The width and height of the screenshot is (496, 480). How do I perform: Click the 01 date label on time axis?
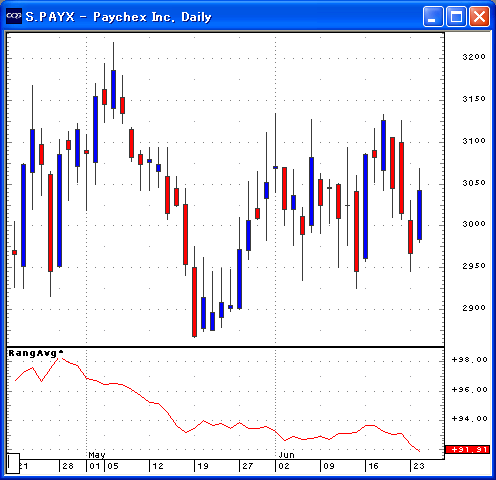click(x=95, y=466)
